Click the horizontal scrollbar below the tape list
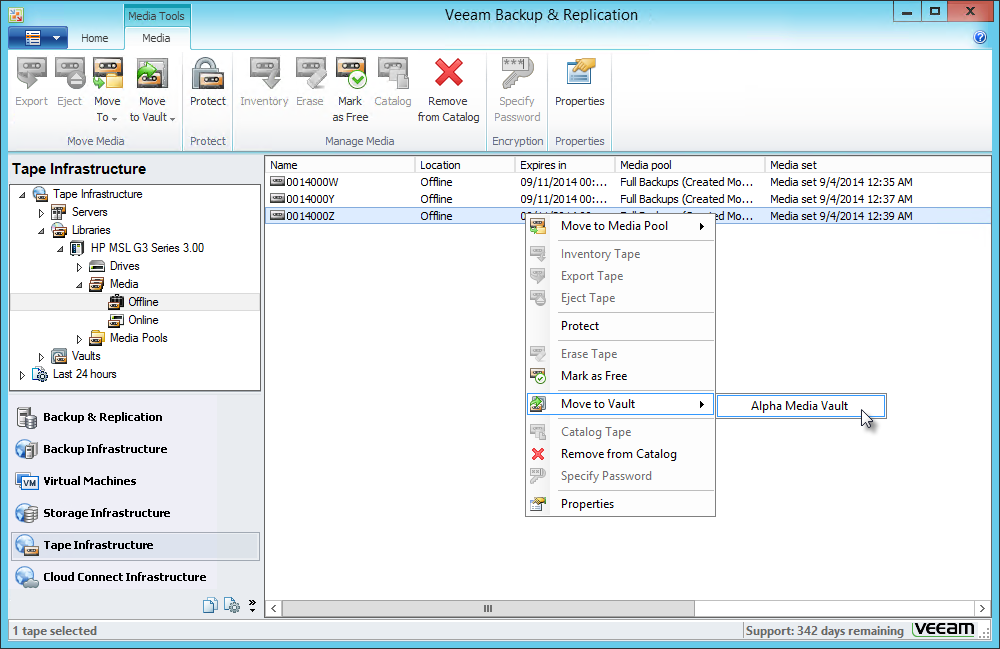 (487, 608)
